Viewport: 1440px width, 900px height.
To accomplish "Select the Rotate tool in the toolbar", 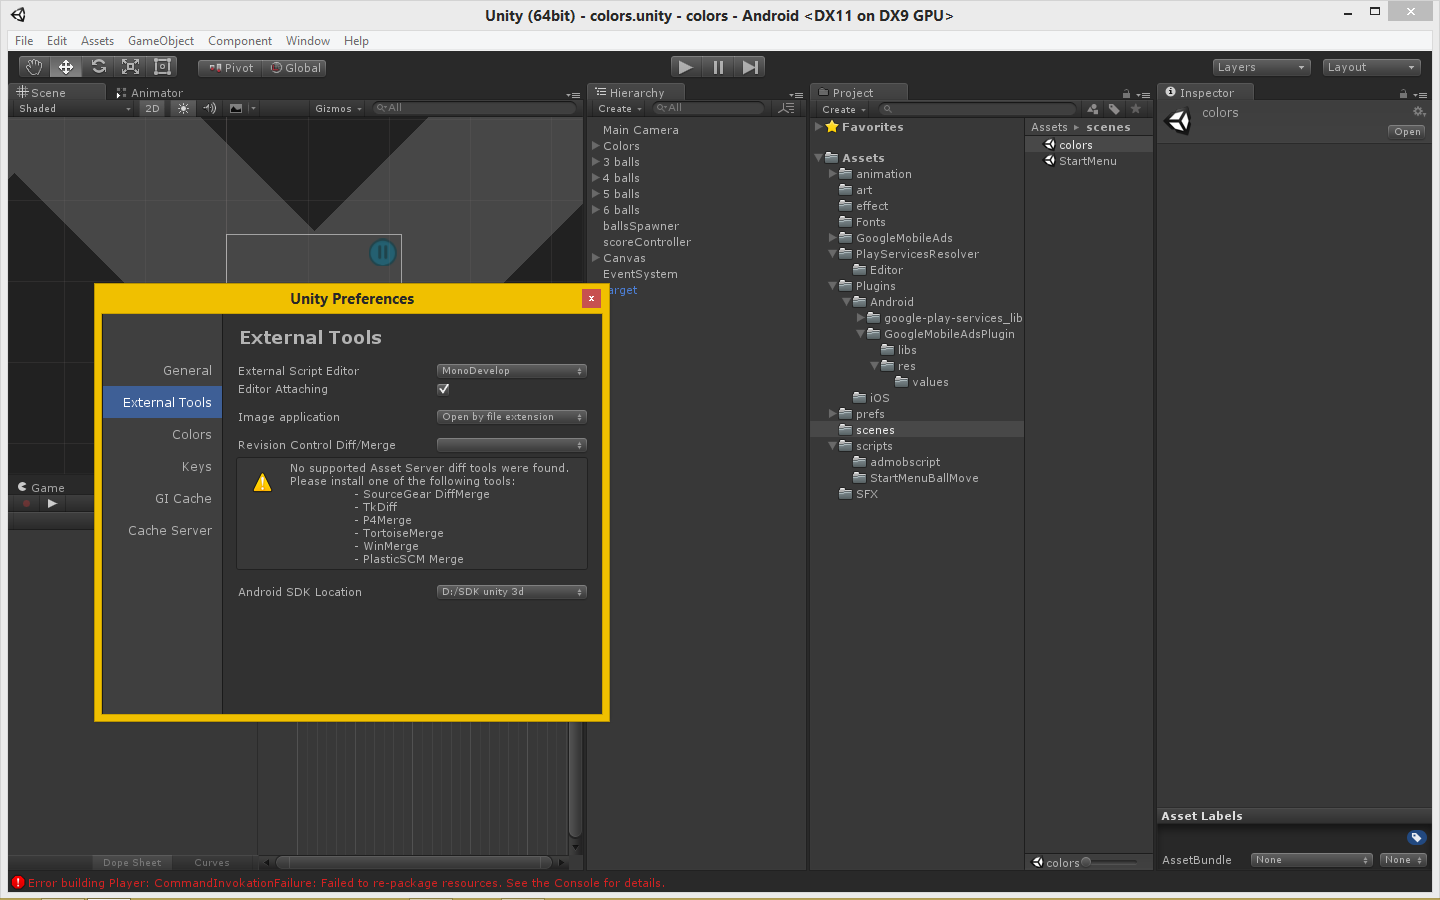I will point(98,67).
